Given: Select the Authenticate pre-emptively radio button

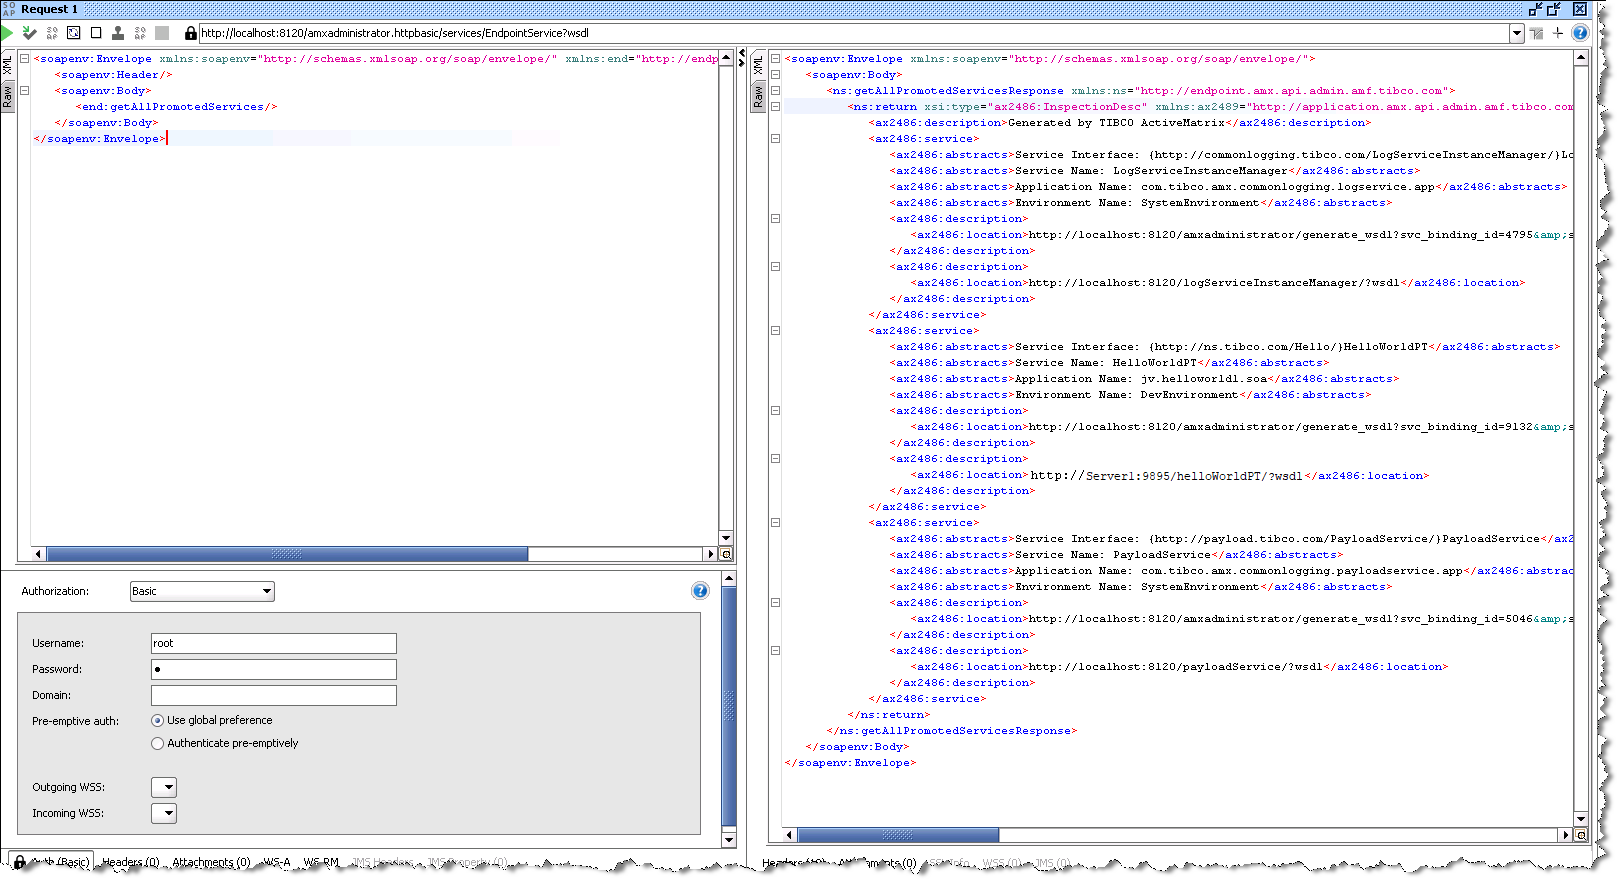Looking at the screenshot, I should pyautogui.click(x=157, y=743).
